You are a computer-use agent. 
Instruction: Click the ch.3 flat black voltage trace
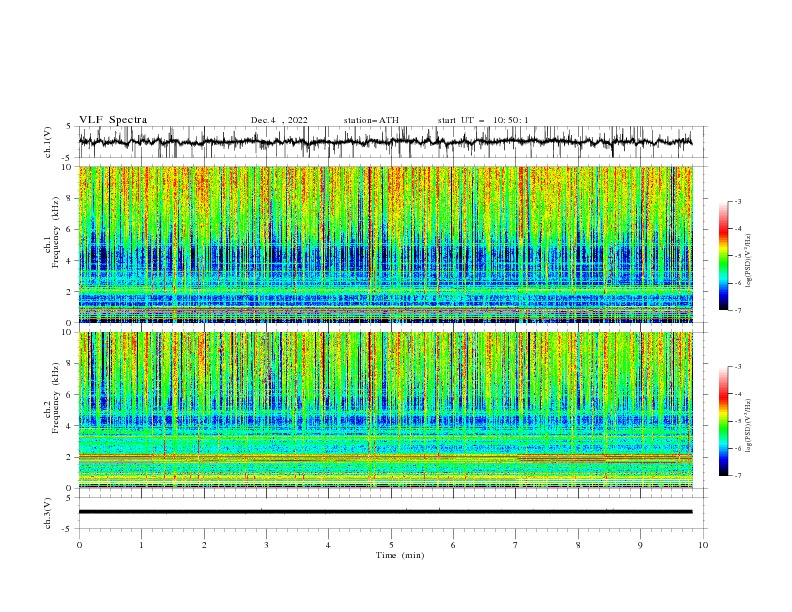click(385, 512)
